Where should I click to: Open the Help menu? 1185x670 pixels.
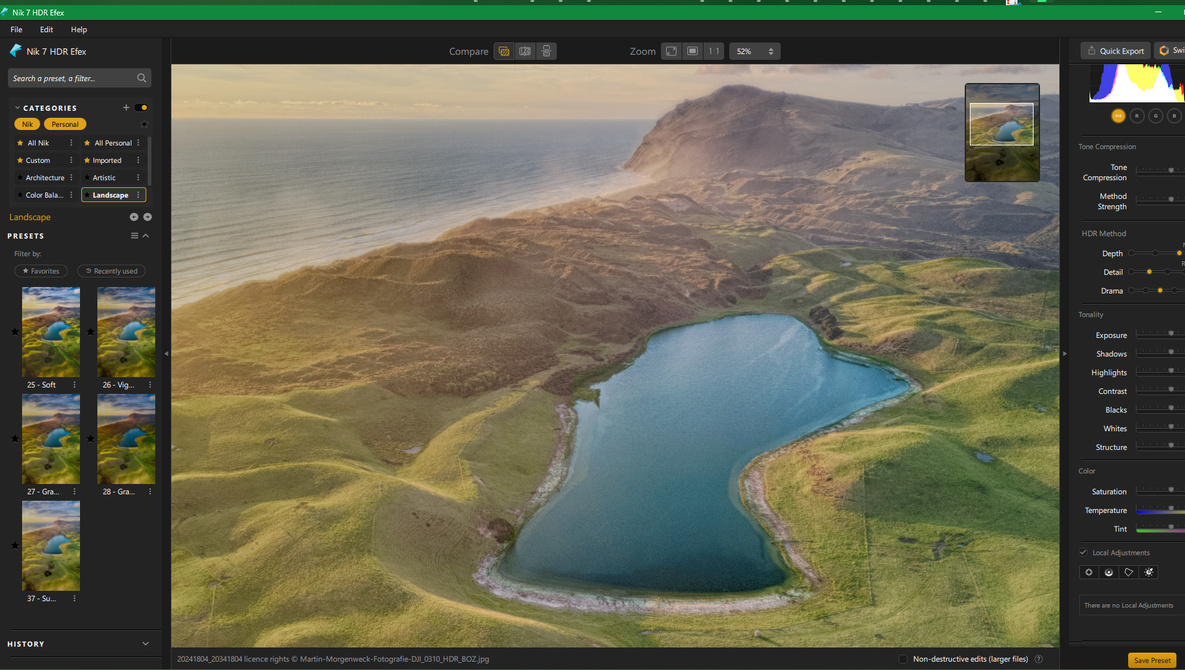tap(79, 29)
